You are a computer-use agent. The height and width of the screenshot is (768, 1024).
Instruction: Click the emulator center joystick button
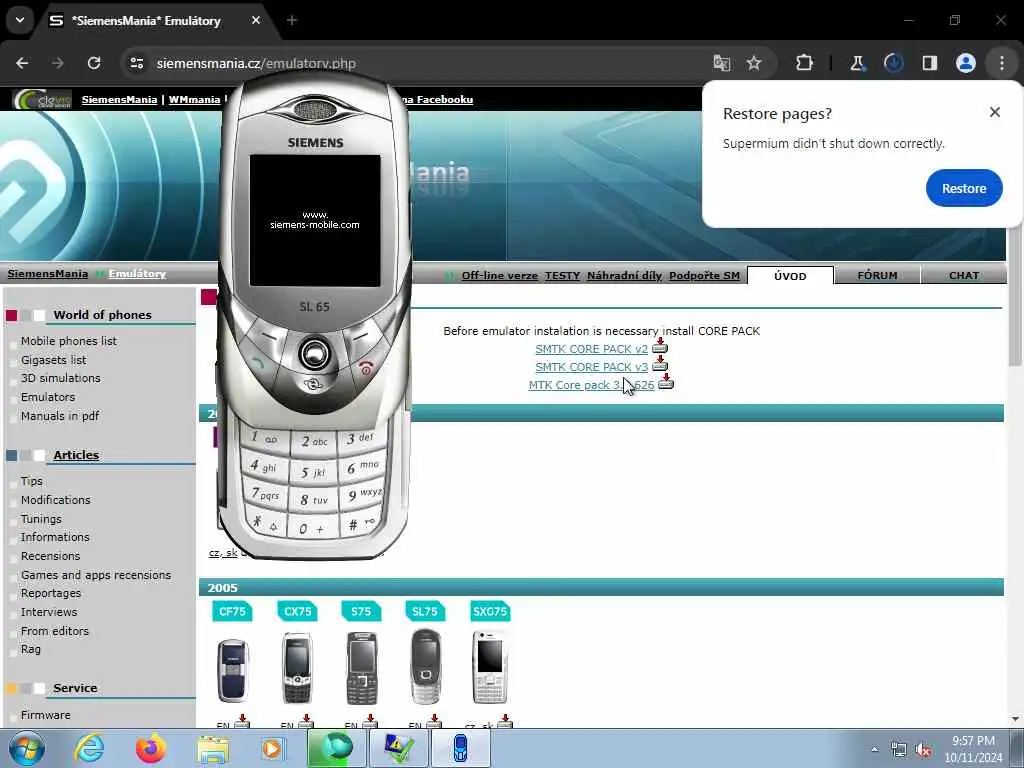(x=315, y=353)
